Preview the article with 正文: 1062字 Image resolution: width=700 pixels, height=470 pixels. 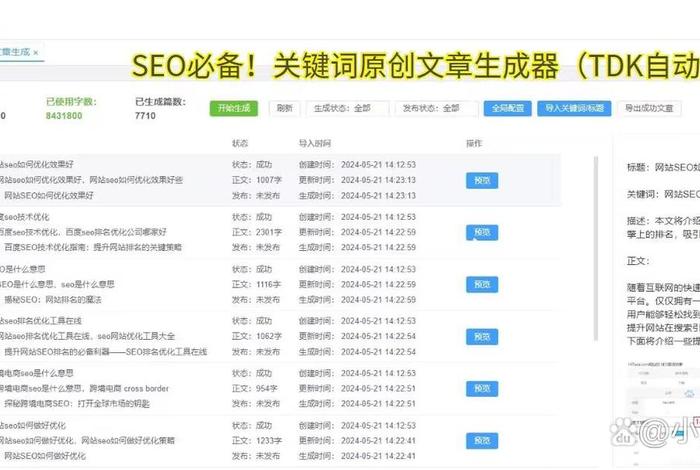(x=482, y=337)
